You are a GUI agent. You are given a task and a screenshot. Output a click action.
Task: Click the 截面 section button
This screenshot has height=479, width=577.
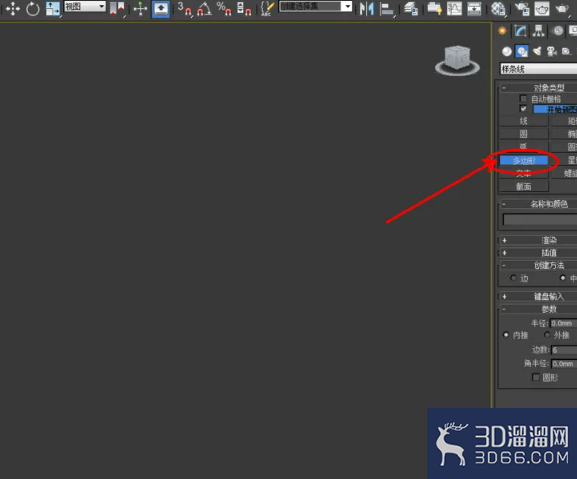click(524, 186)
